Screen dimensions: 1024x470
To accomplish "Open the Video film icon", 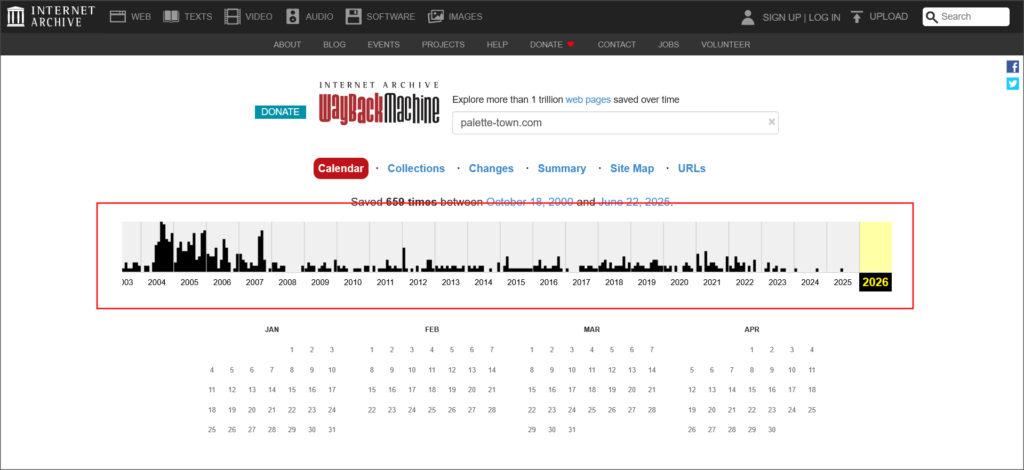I will [232, 16].
